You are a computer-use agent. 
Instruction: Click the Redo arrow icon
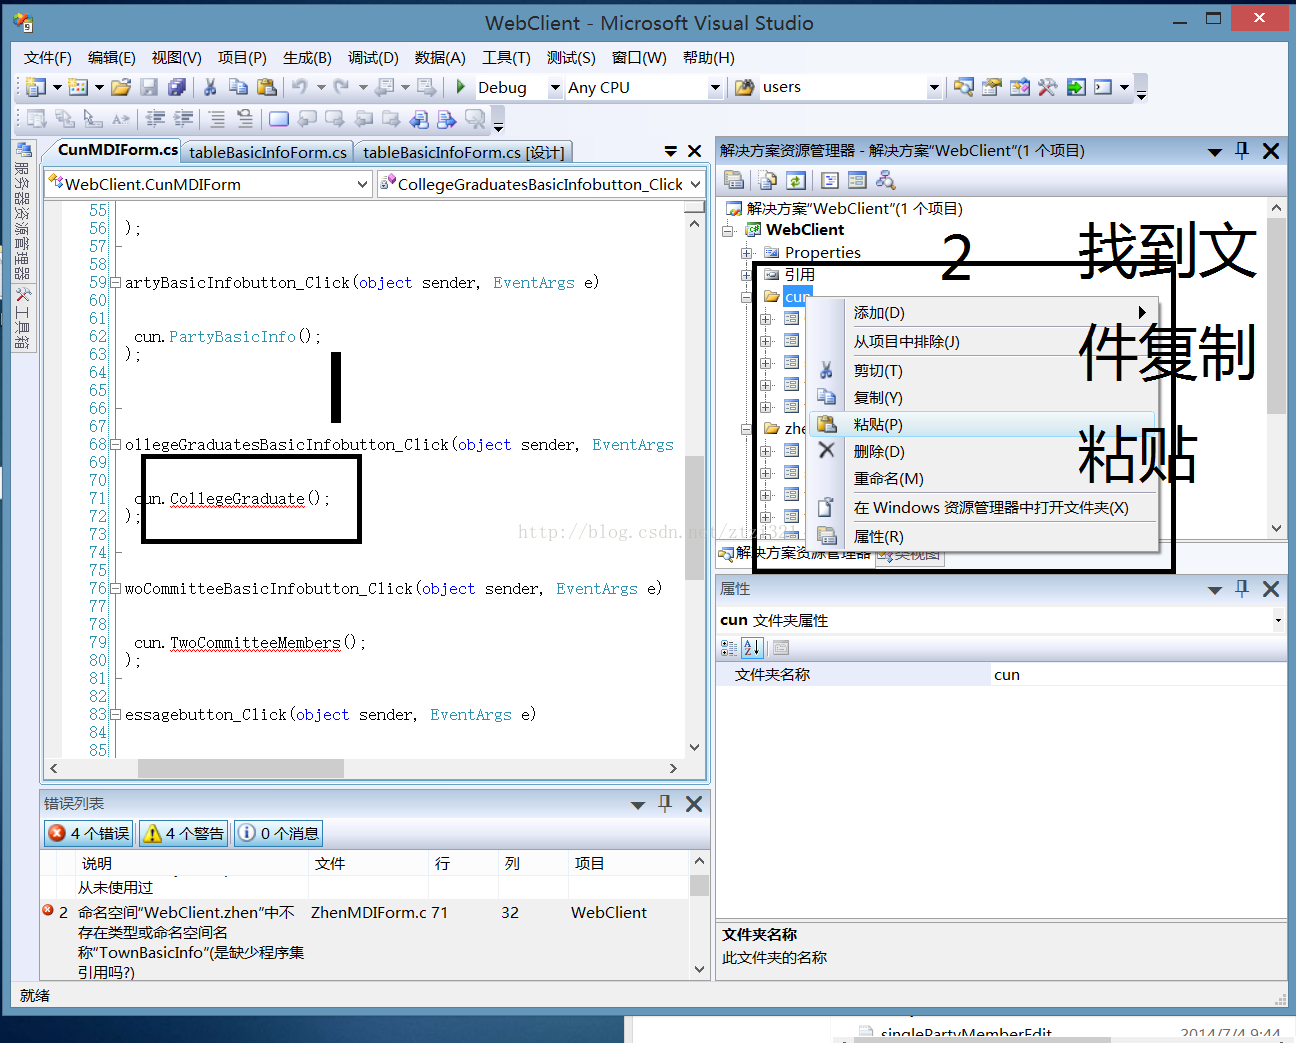[x=341, y=87]
